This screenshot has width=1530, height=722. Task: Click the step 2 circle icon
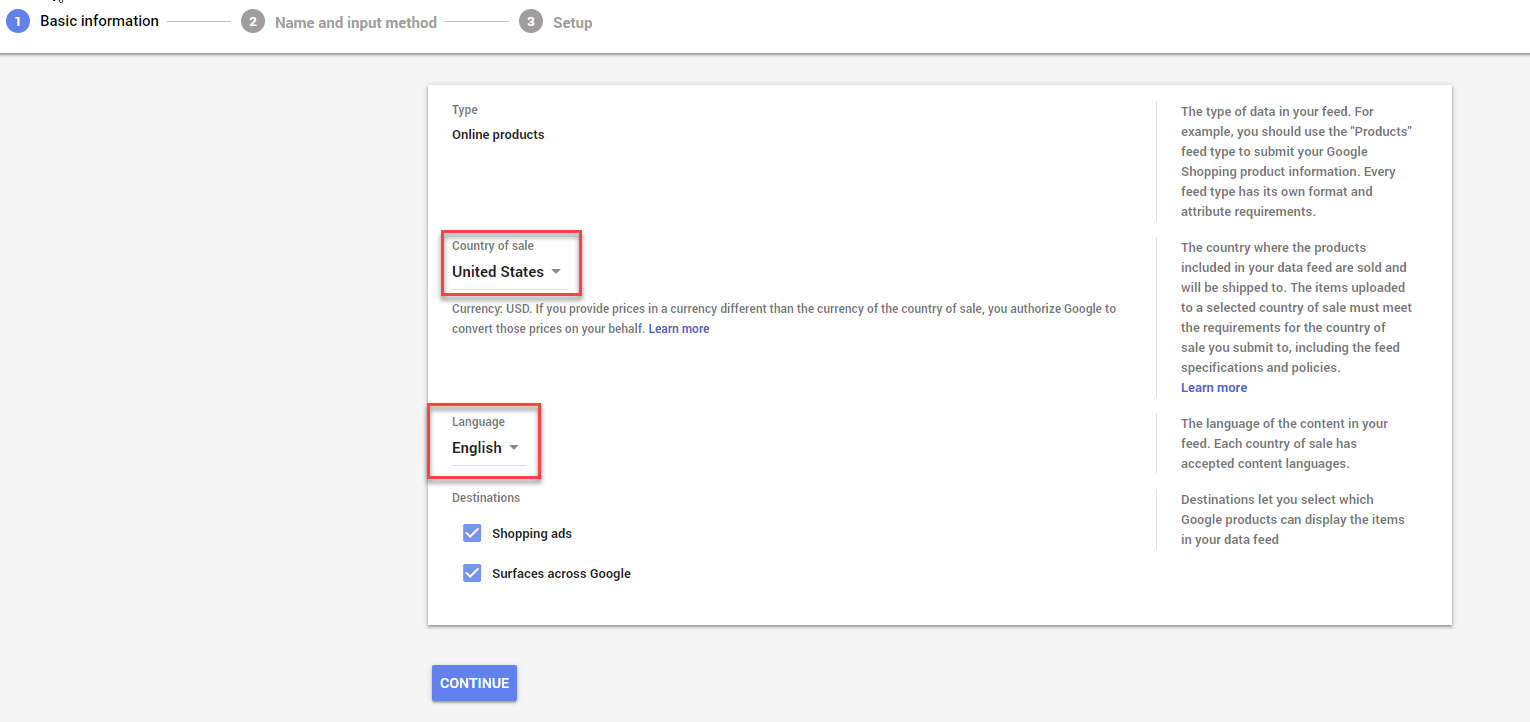click(x=252, y=22)
